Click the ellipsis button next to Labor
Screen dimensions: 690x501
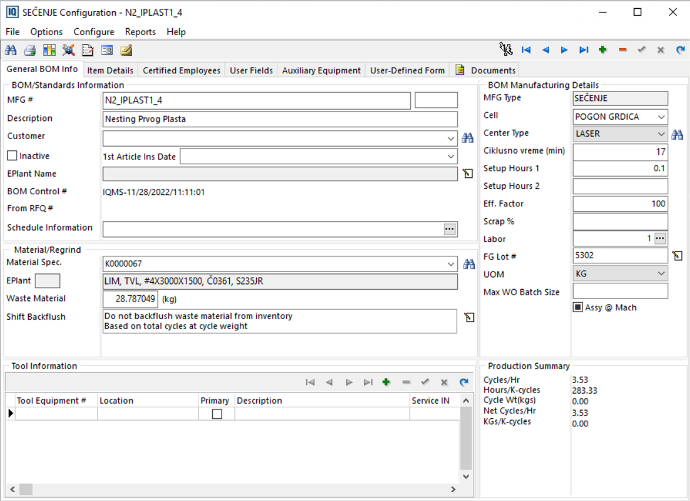tap(660, 239)
